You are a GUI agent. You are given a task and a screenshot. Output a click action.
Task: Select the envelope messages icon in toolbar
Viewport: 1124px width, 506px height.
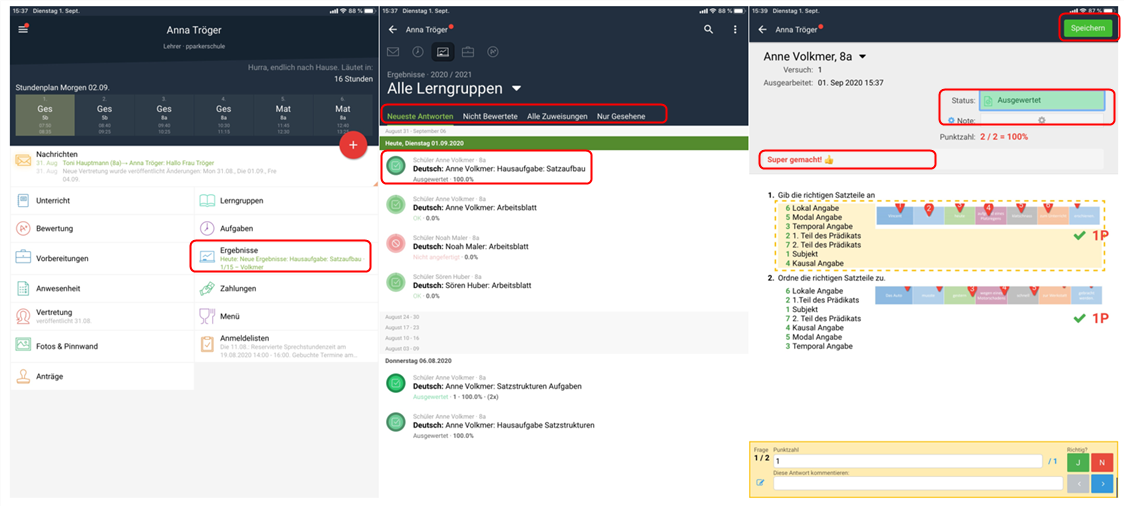point(393,52)
